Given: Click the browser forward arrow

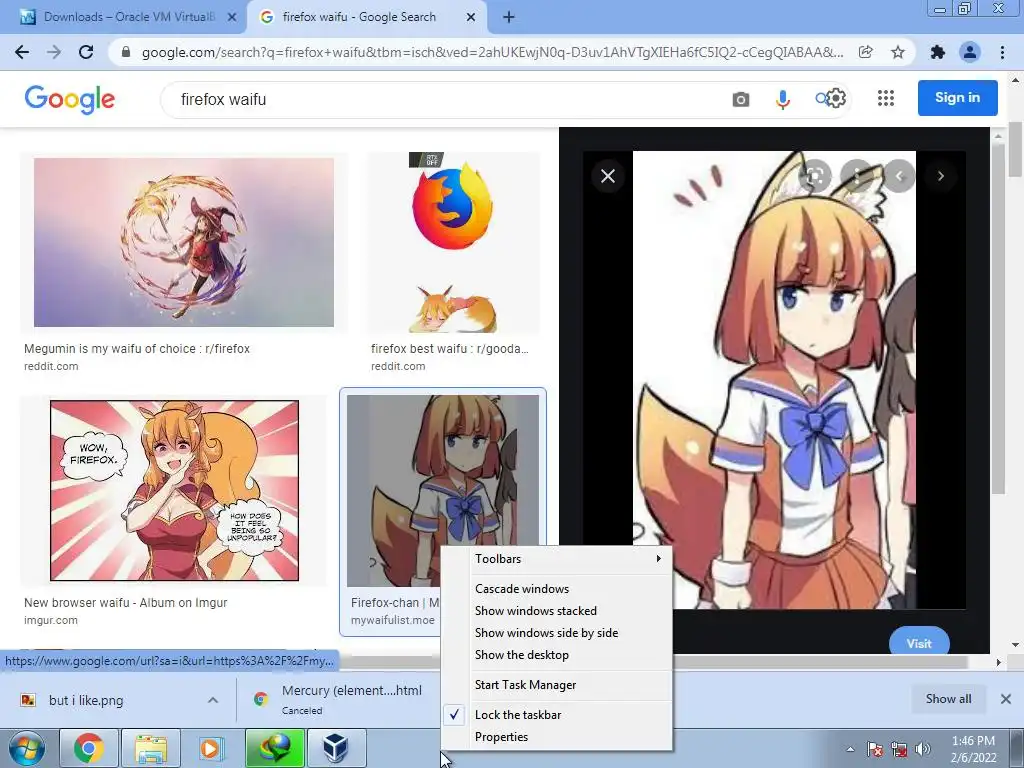Looking at the screenshot, I should [x=54, y=52].
